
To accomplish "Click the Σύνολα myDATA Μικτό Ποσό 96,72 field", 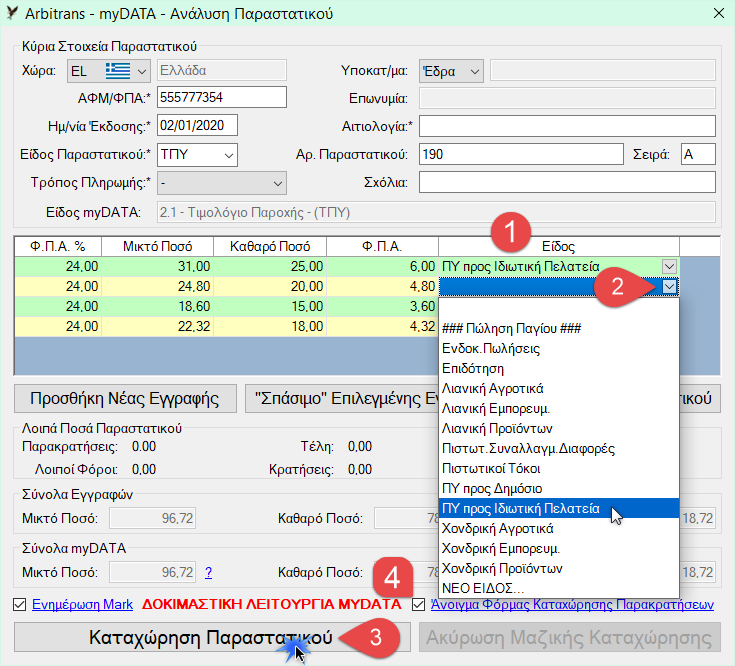I will [153, 572].
